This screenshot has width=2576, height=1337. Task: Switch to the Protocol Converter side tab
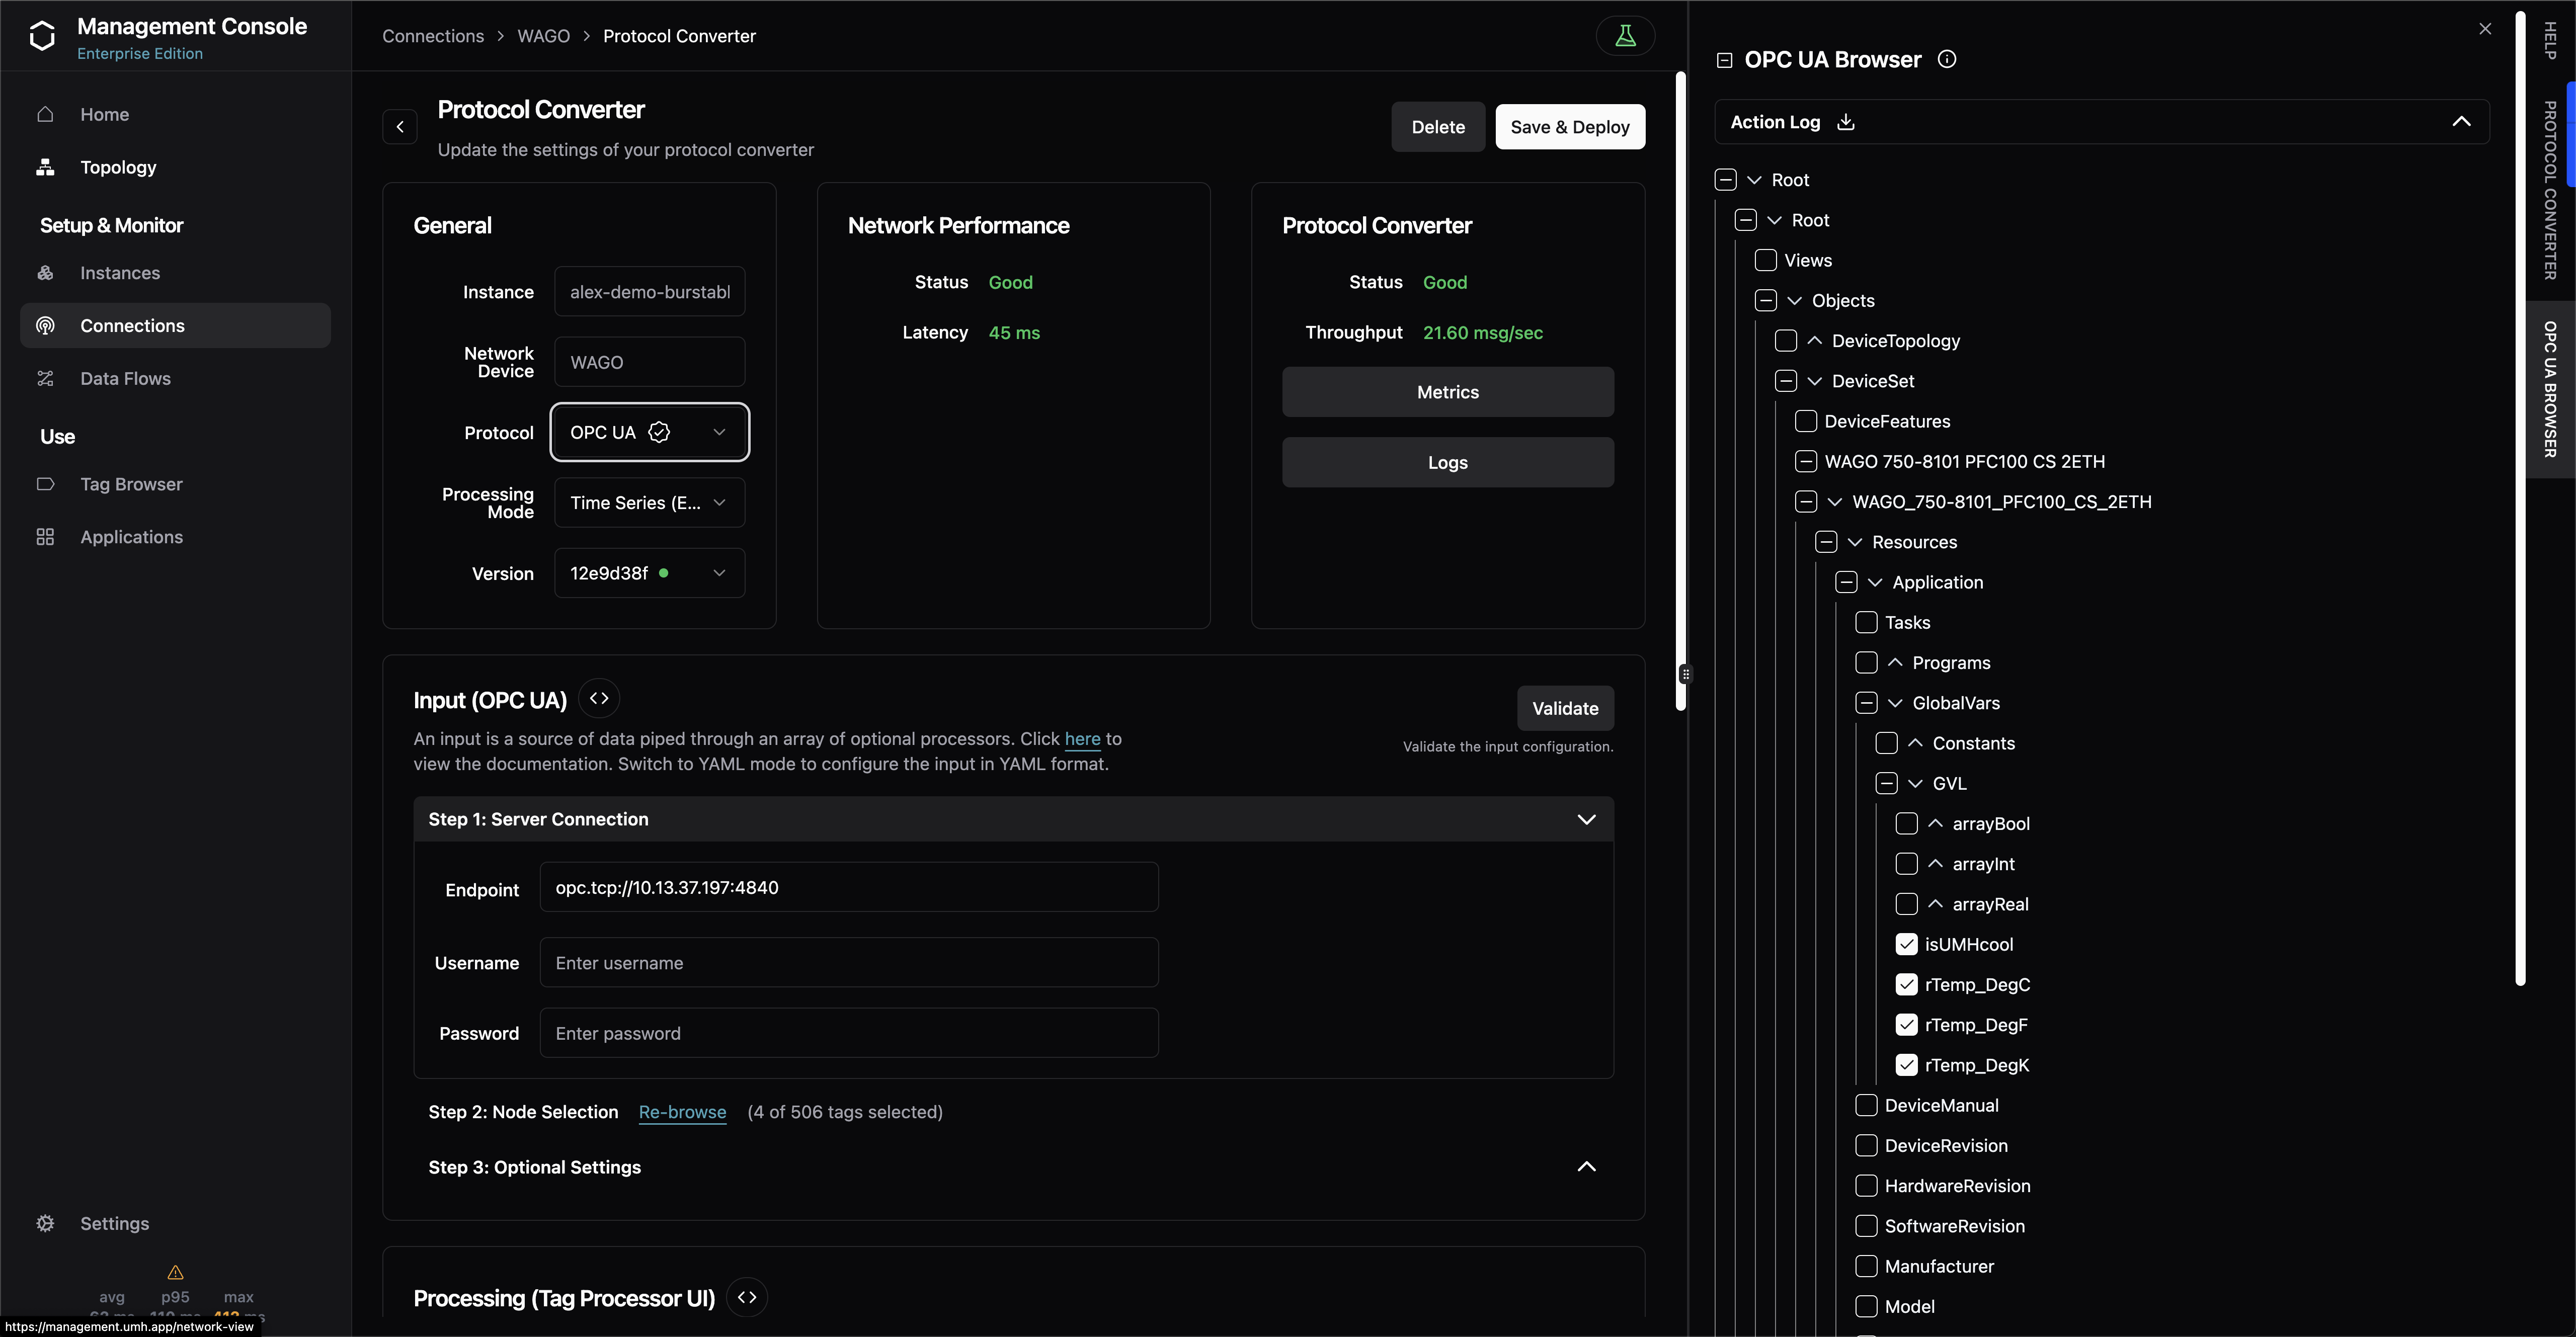pyautogui.click(x=2551, y=190)
